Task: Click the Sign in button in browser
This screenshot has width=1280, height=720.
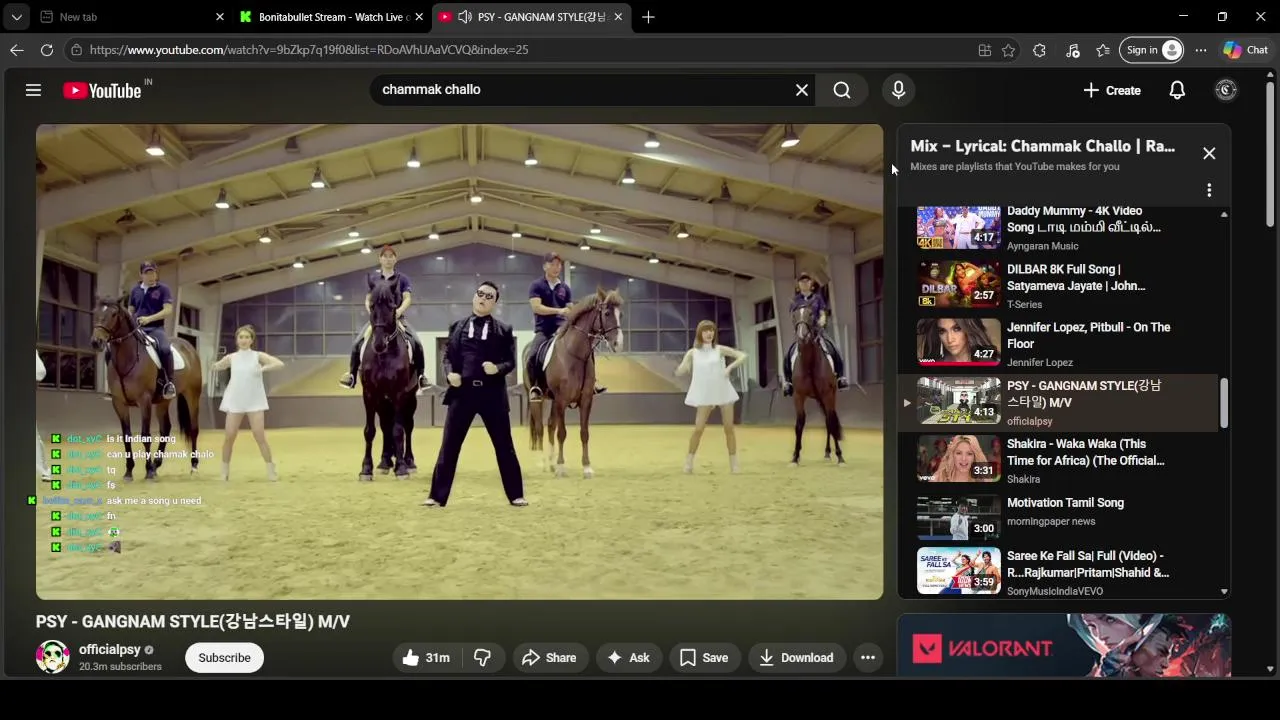Action: point(1151,50)
